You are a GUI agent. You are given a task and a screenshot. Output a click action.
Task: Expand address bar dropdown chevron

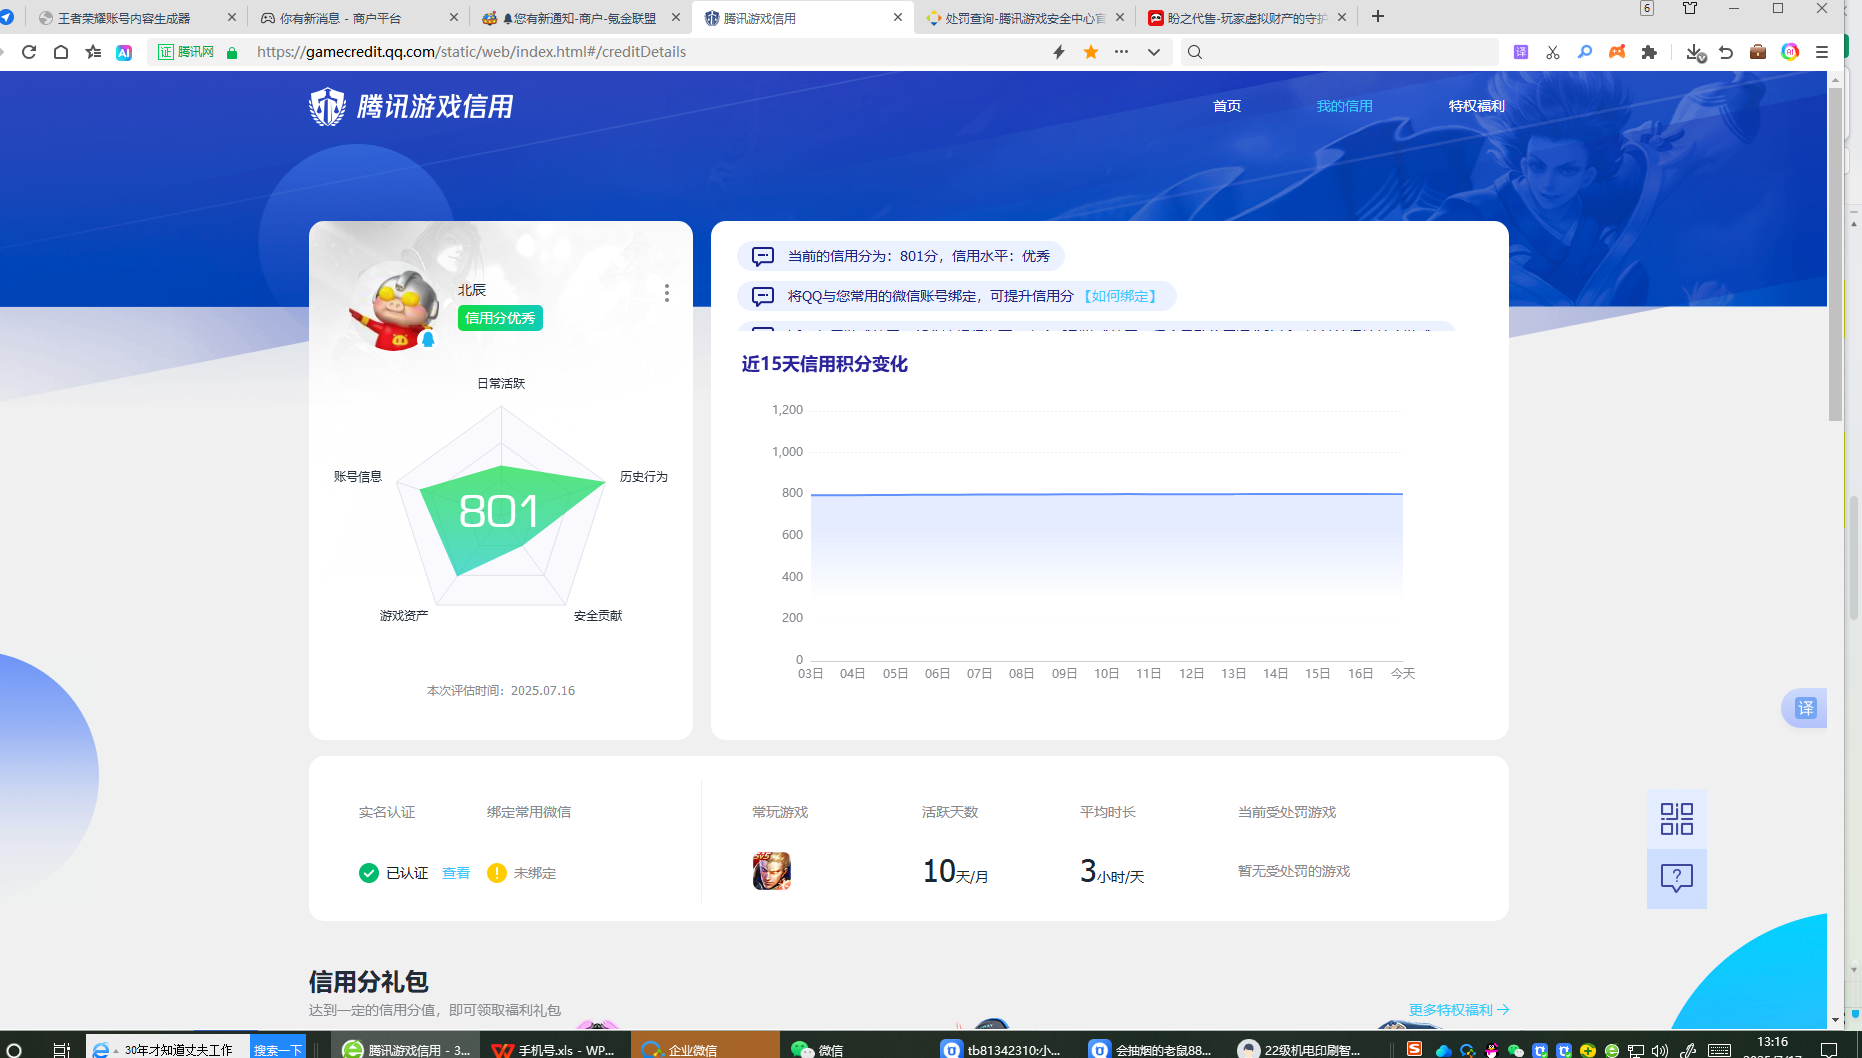click(1154, 52)
